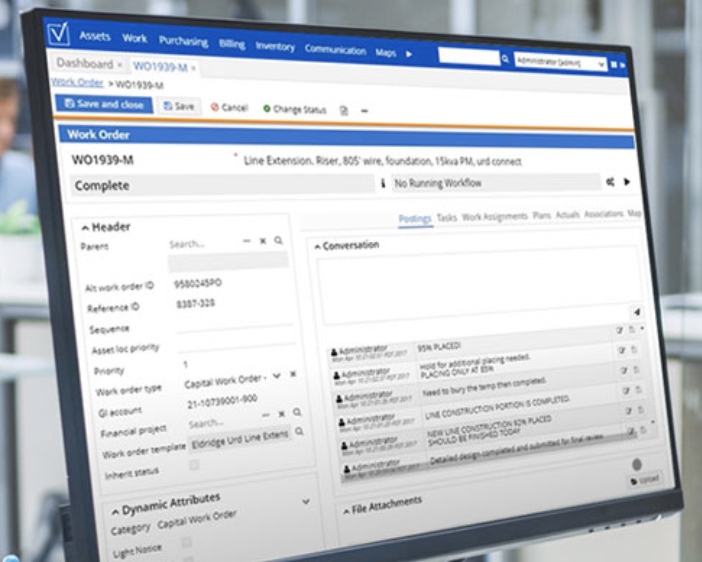Click the Upload button
702x562 pixels.
[645, 480]
